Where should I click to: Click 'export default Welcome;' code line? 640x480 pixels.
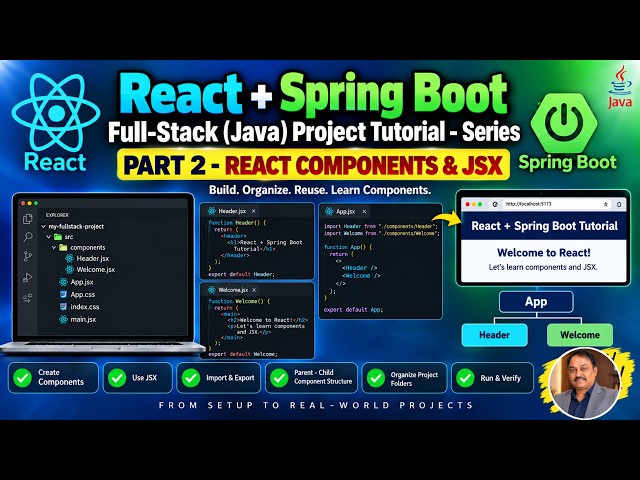(x=242, y=354)
